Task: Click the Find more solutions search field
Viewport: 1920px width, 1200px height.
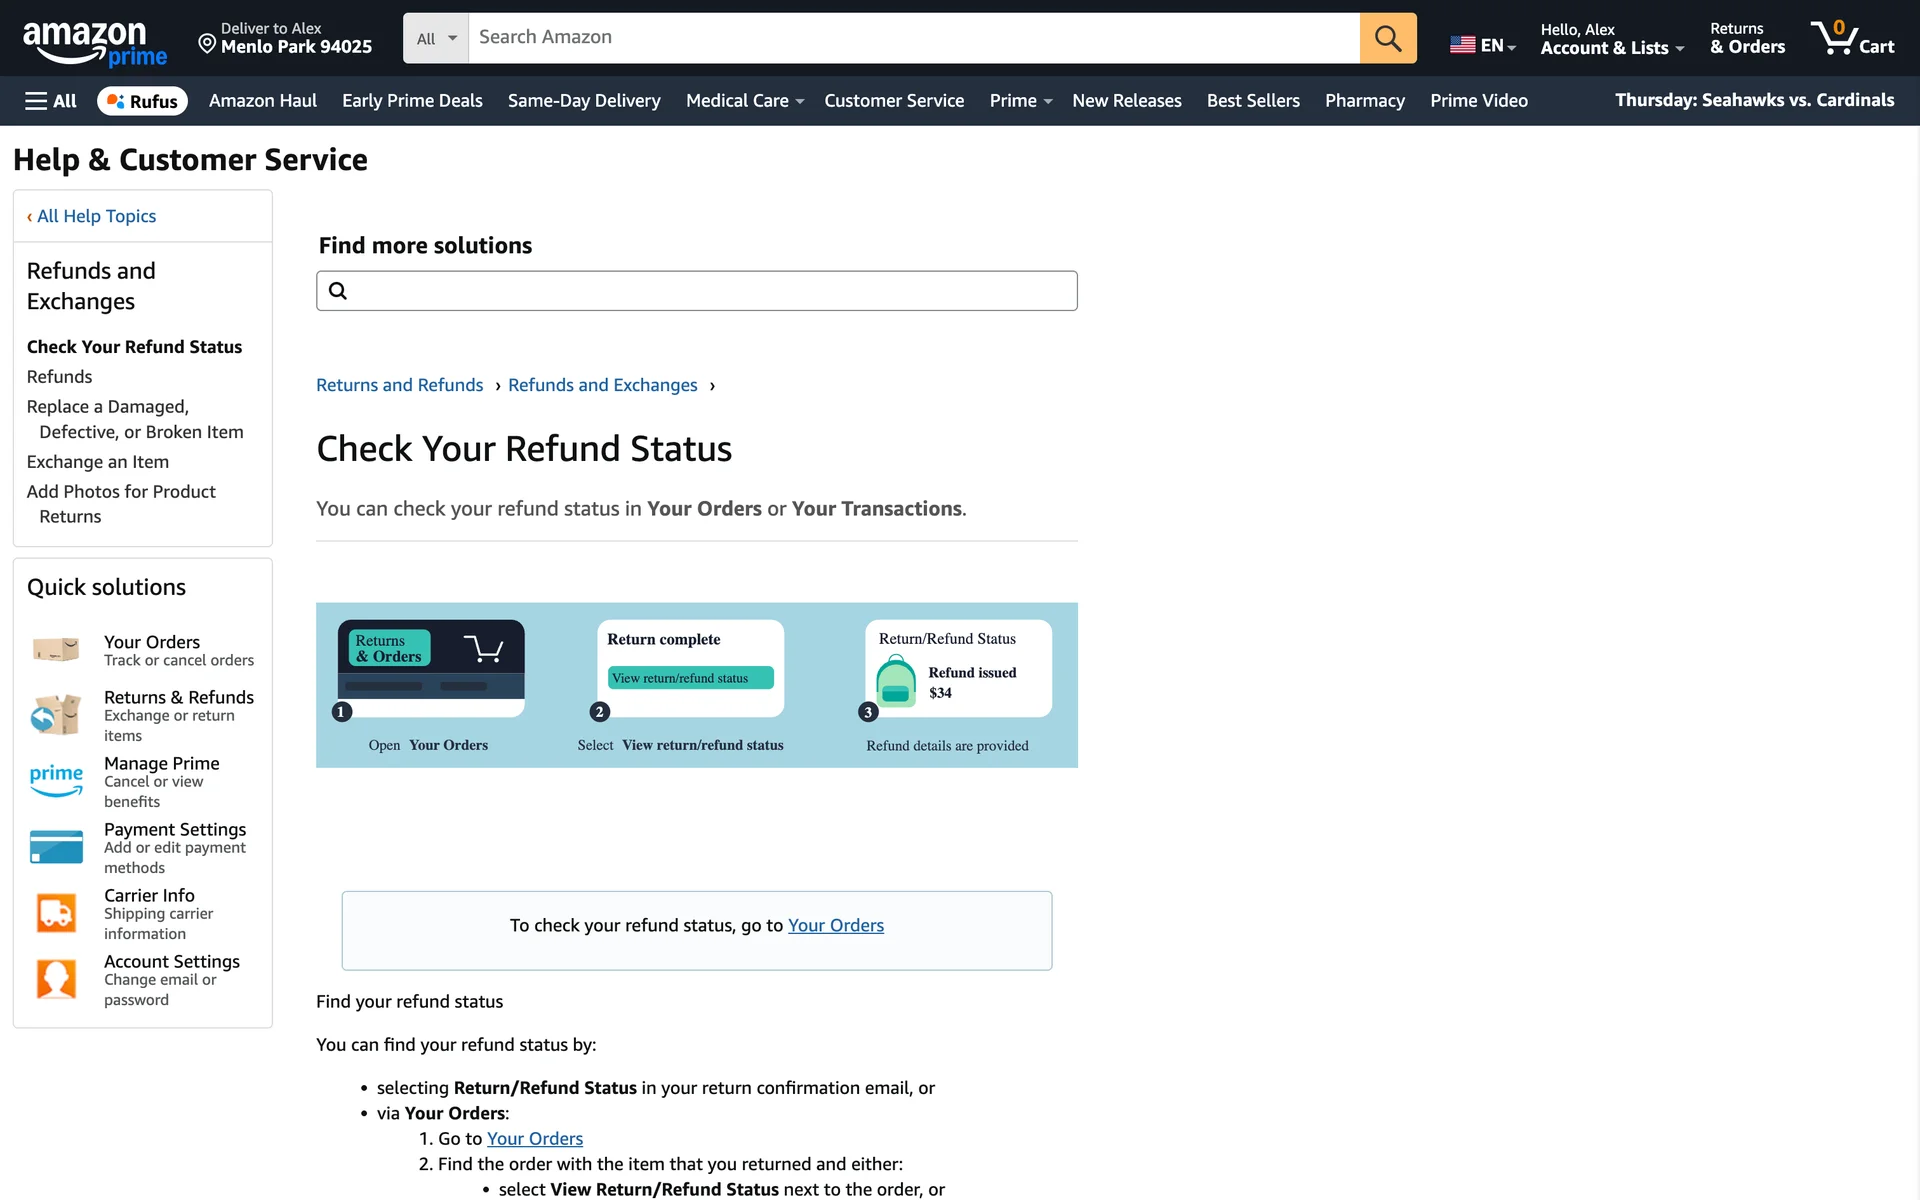Action: click(696, 291)
